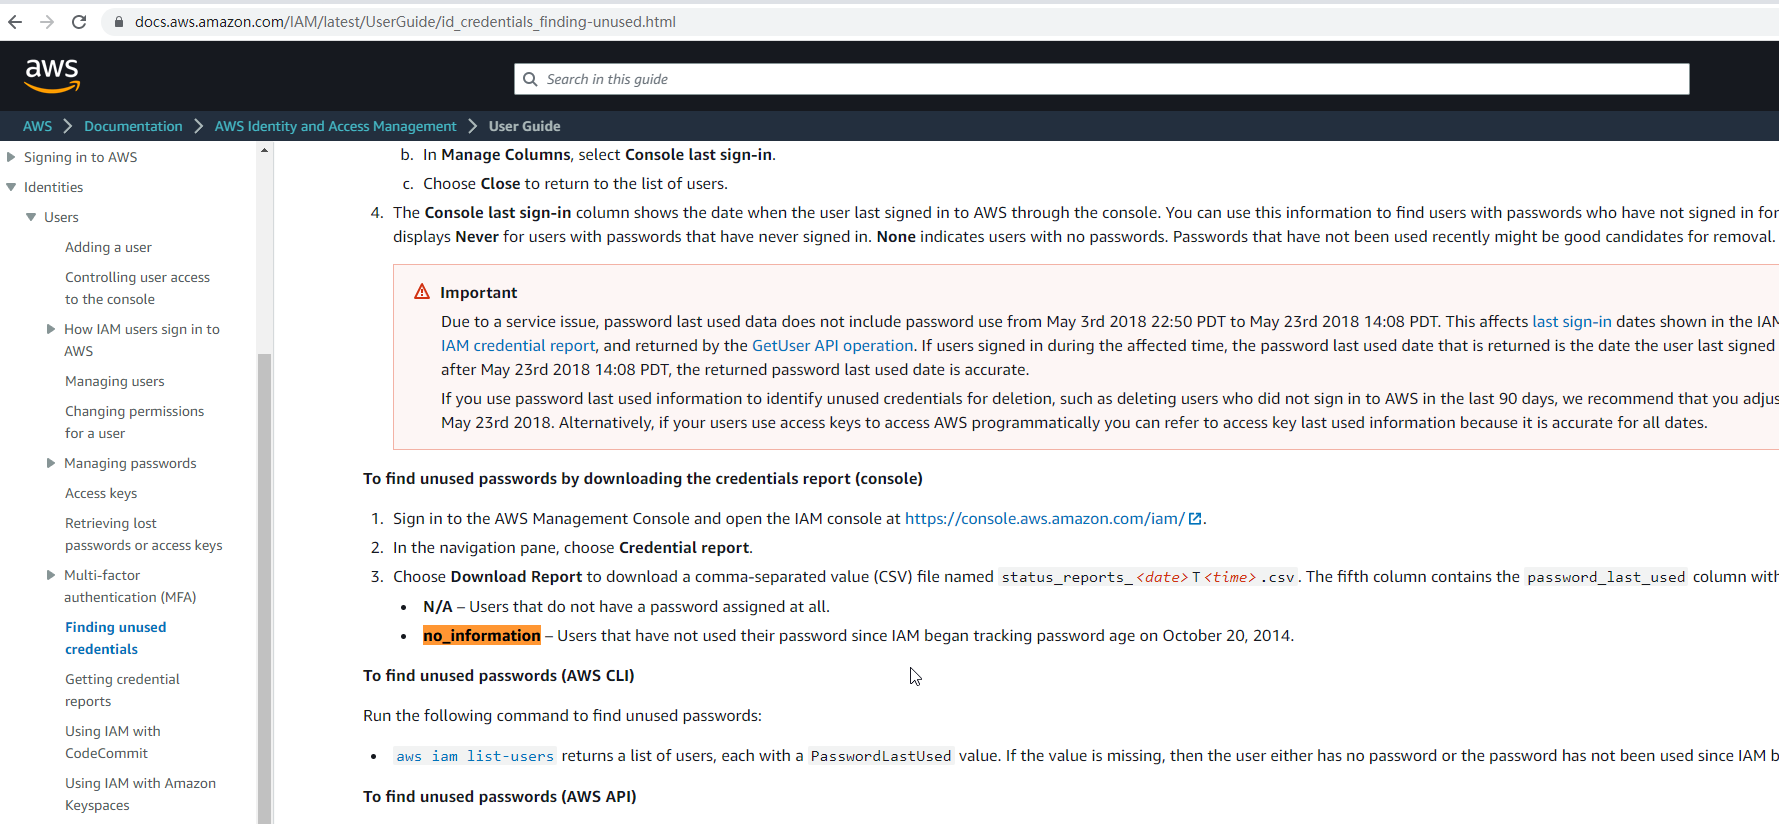Click User Guide breadcrumb

pos(524,126)
